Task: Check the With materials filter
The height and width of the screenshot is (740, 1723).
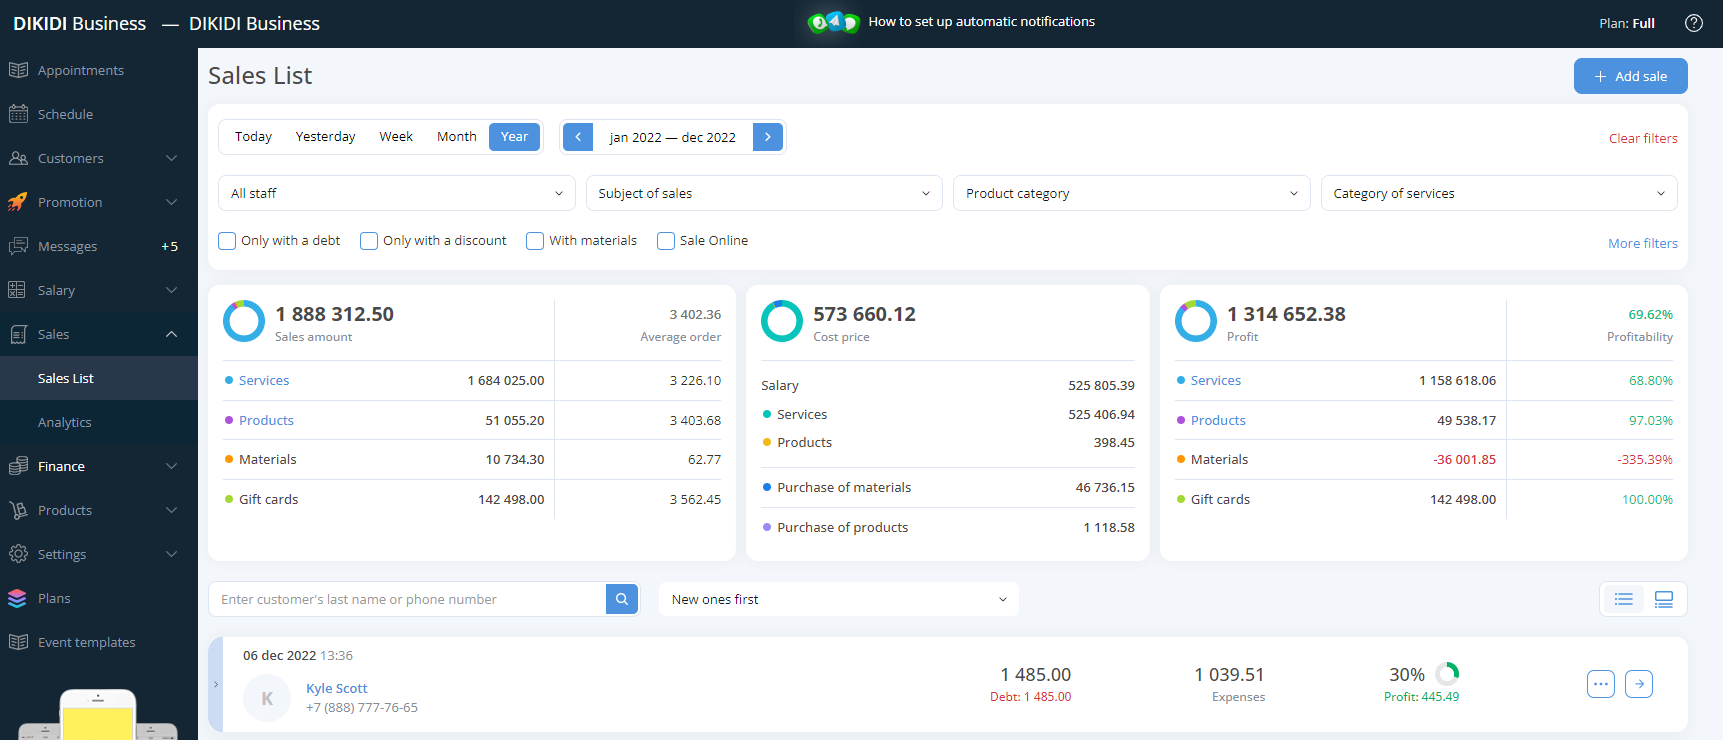Action: [535, 241]
